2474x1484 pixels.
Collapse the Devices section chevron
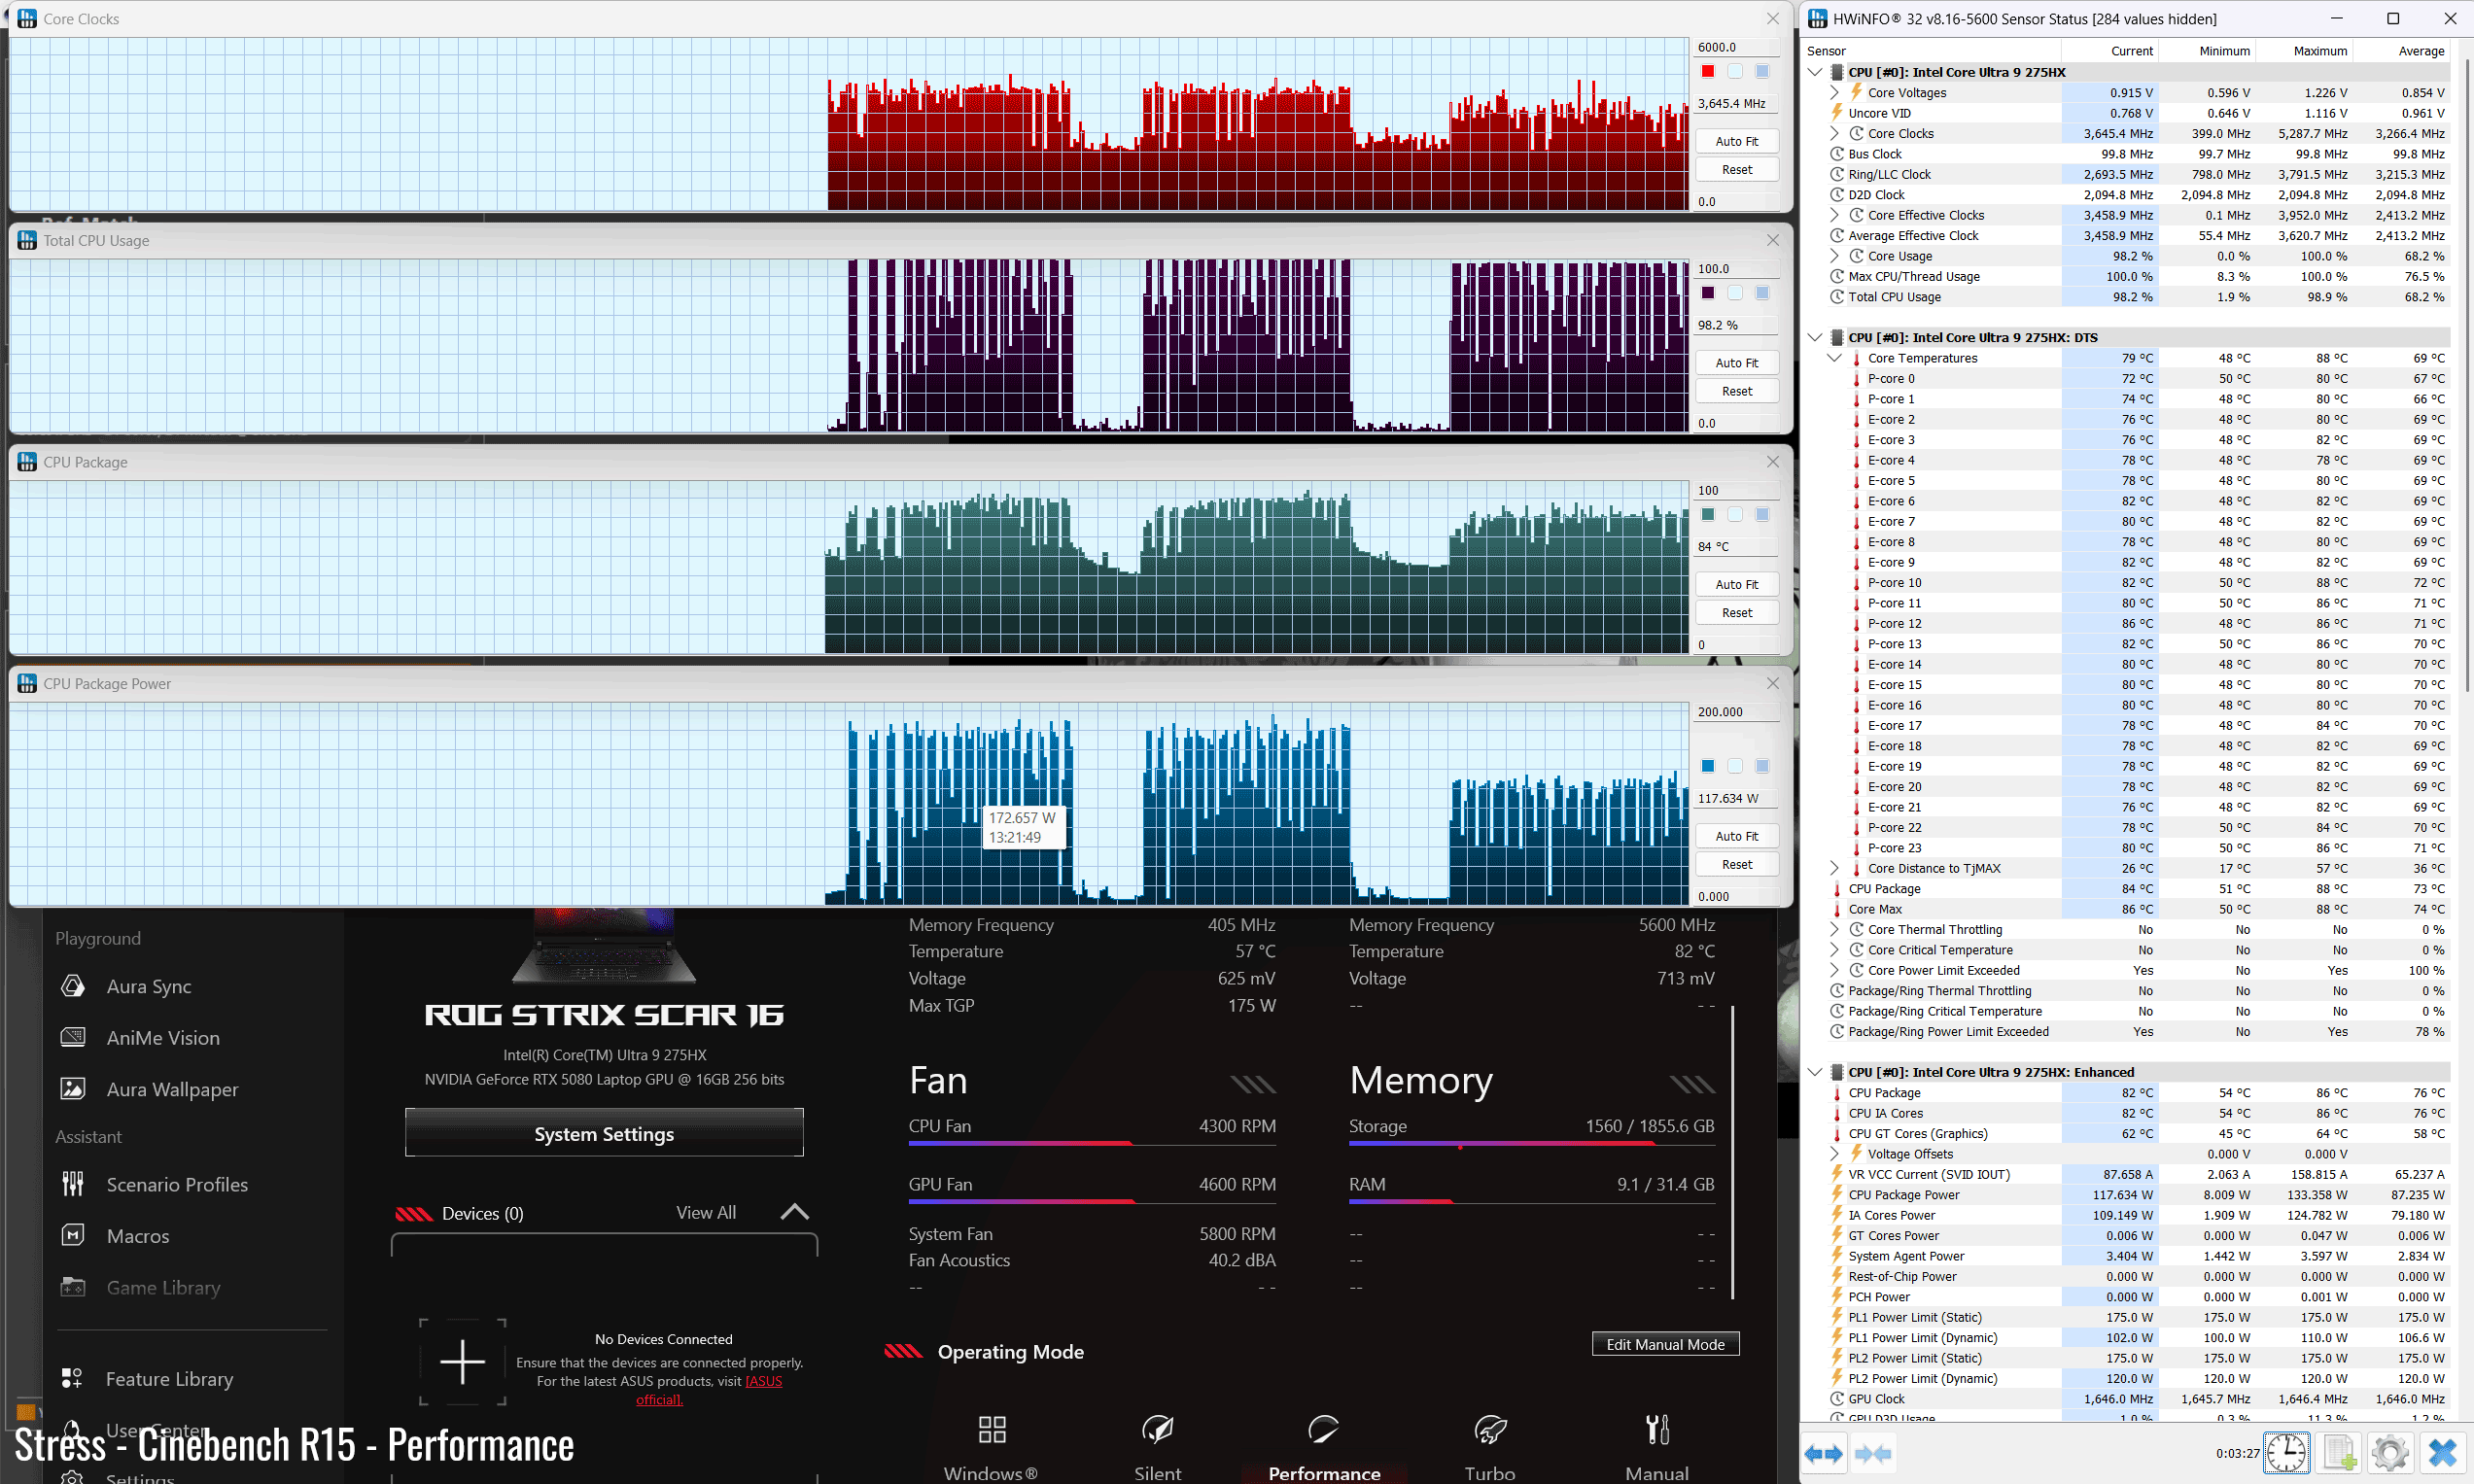tap(794, 1212)
